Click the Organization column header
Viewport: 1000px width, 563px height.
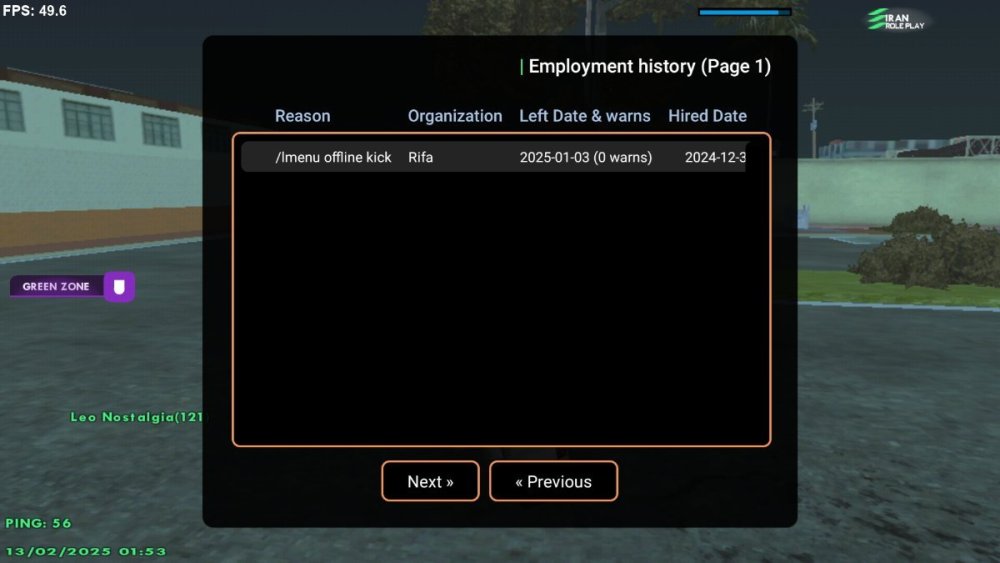(x=455, y=116)
